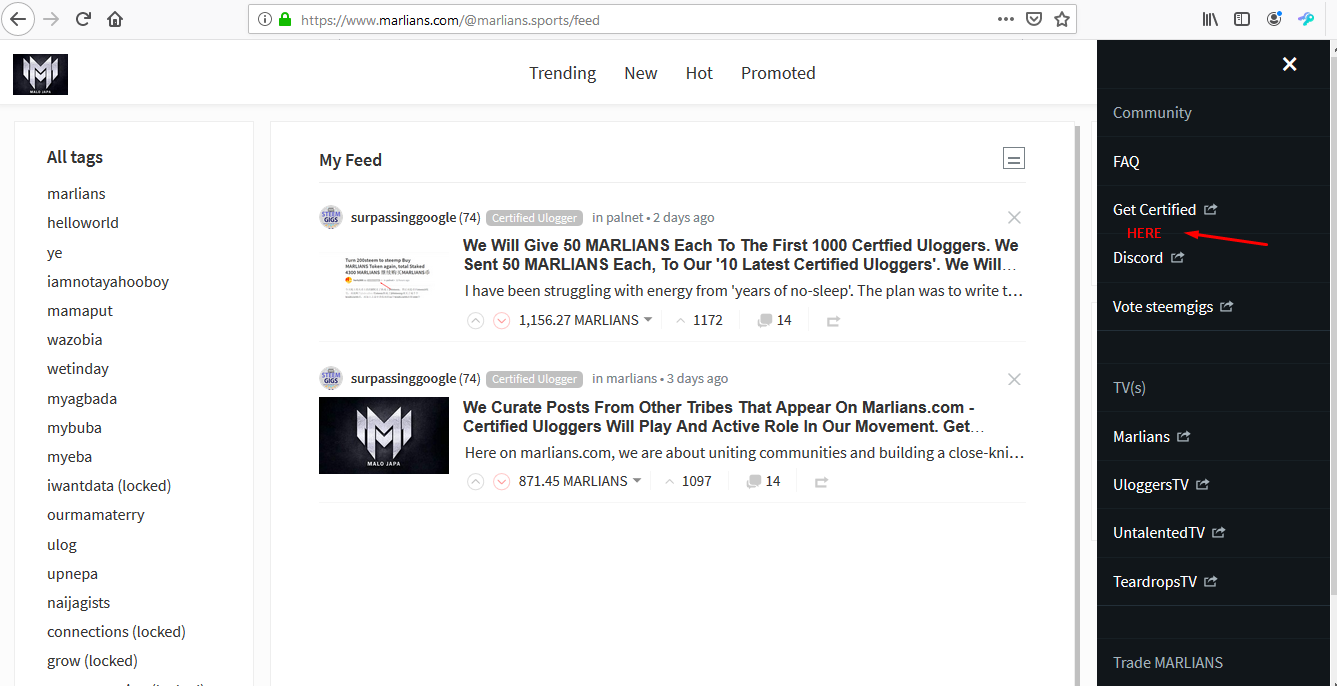Go to the browser Home page
This screenshot has width=1337, height=686.
[115, 19]
